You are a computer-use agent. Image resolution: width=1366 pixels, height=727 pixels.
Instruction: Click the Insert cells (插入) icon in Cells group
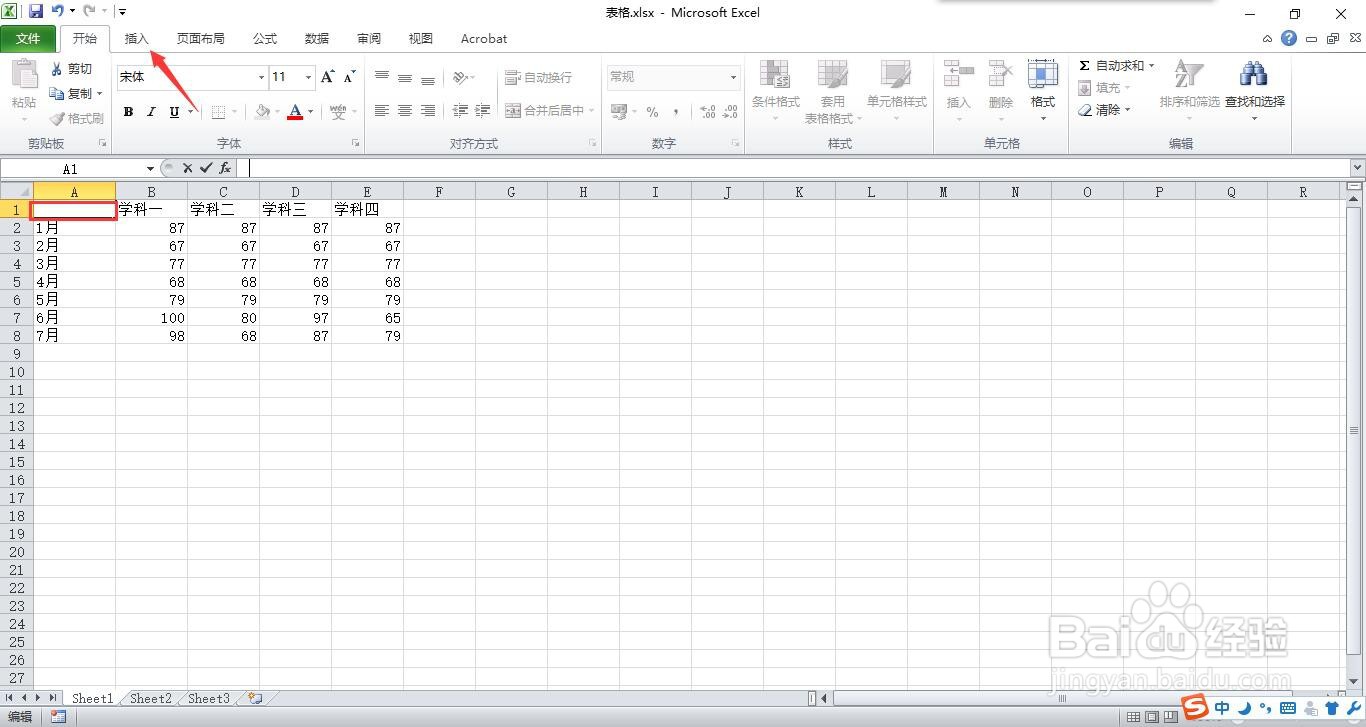point(958,75)
